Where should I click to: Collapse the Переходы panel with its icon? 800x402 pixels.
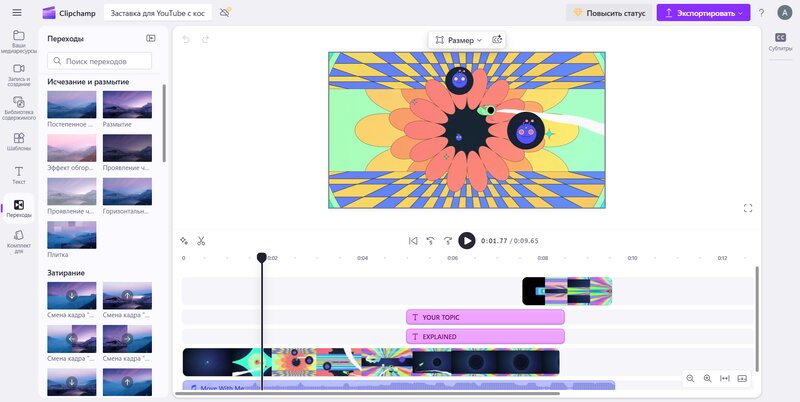click(x=151, y=38)
